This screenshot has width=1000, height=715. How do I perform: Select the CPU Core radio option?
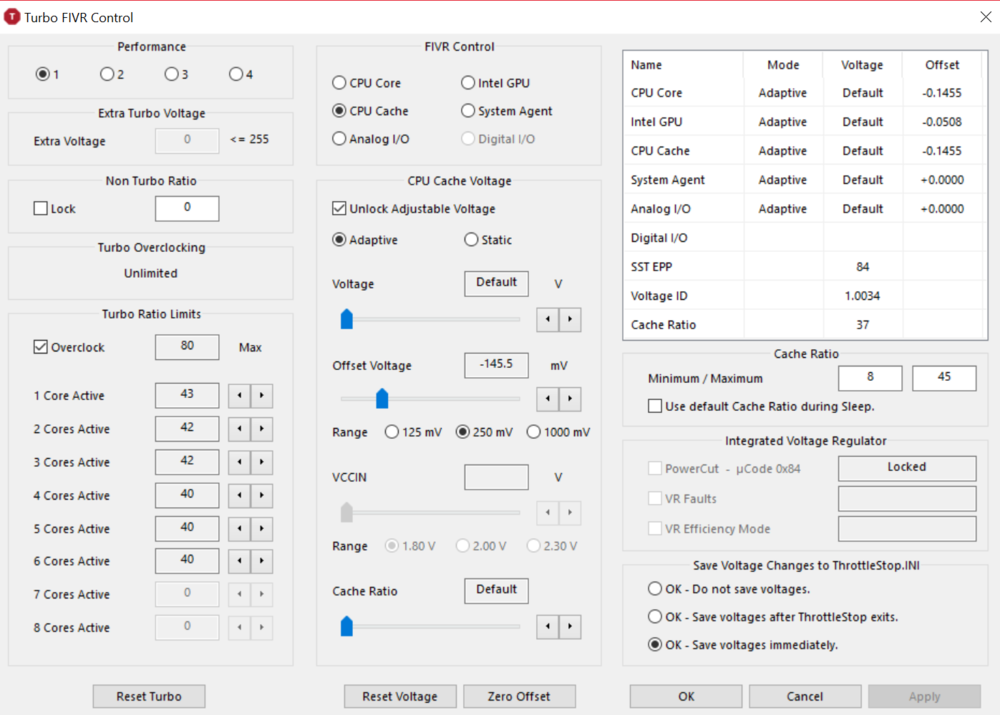(340, 83)
